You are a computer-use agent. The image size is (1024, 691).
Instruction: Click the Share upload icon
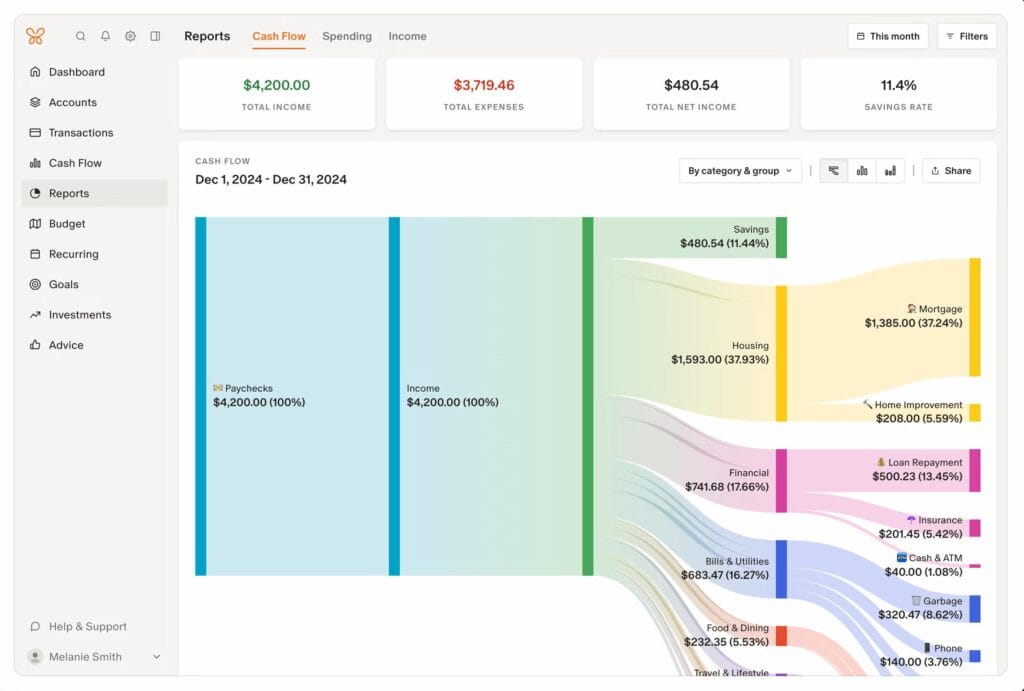coord(934,170)
